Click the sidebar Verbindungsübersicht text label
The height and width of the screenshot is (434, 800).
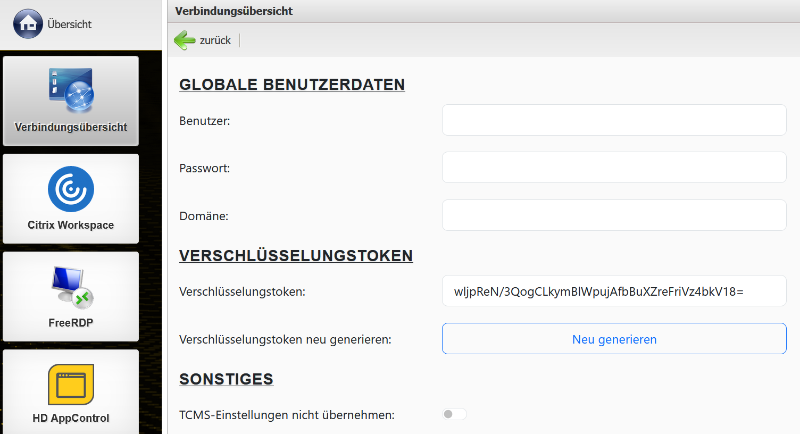[x=70, y=128]
